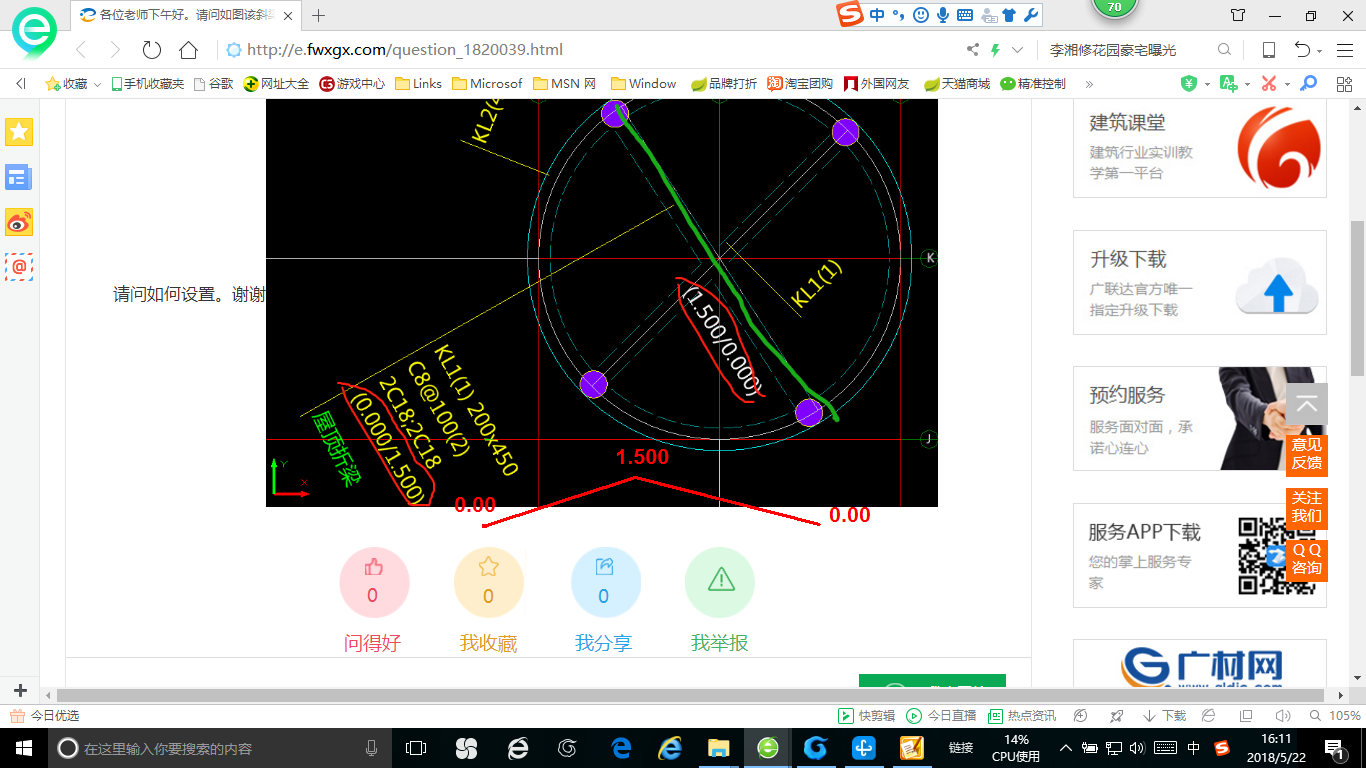
Task: Open 手机收藏夹 bookmark
Action: pos(147,84)
